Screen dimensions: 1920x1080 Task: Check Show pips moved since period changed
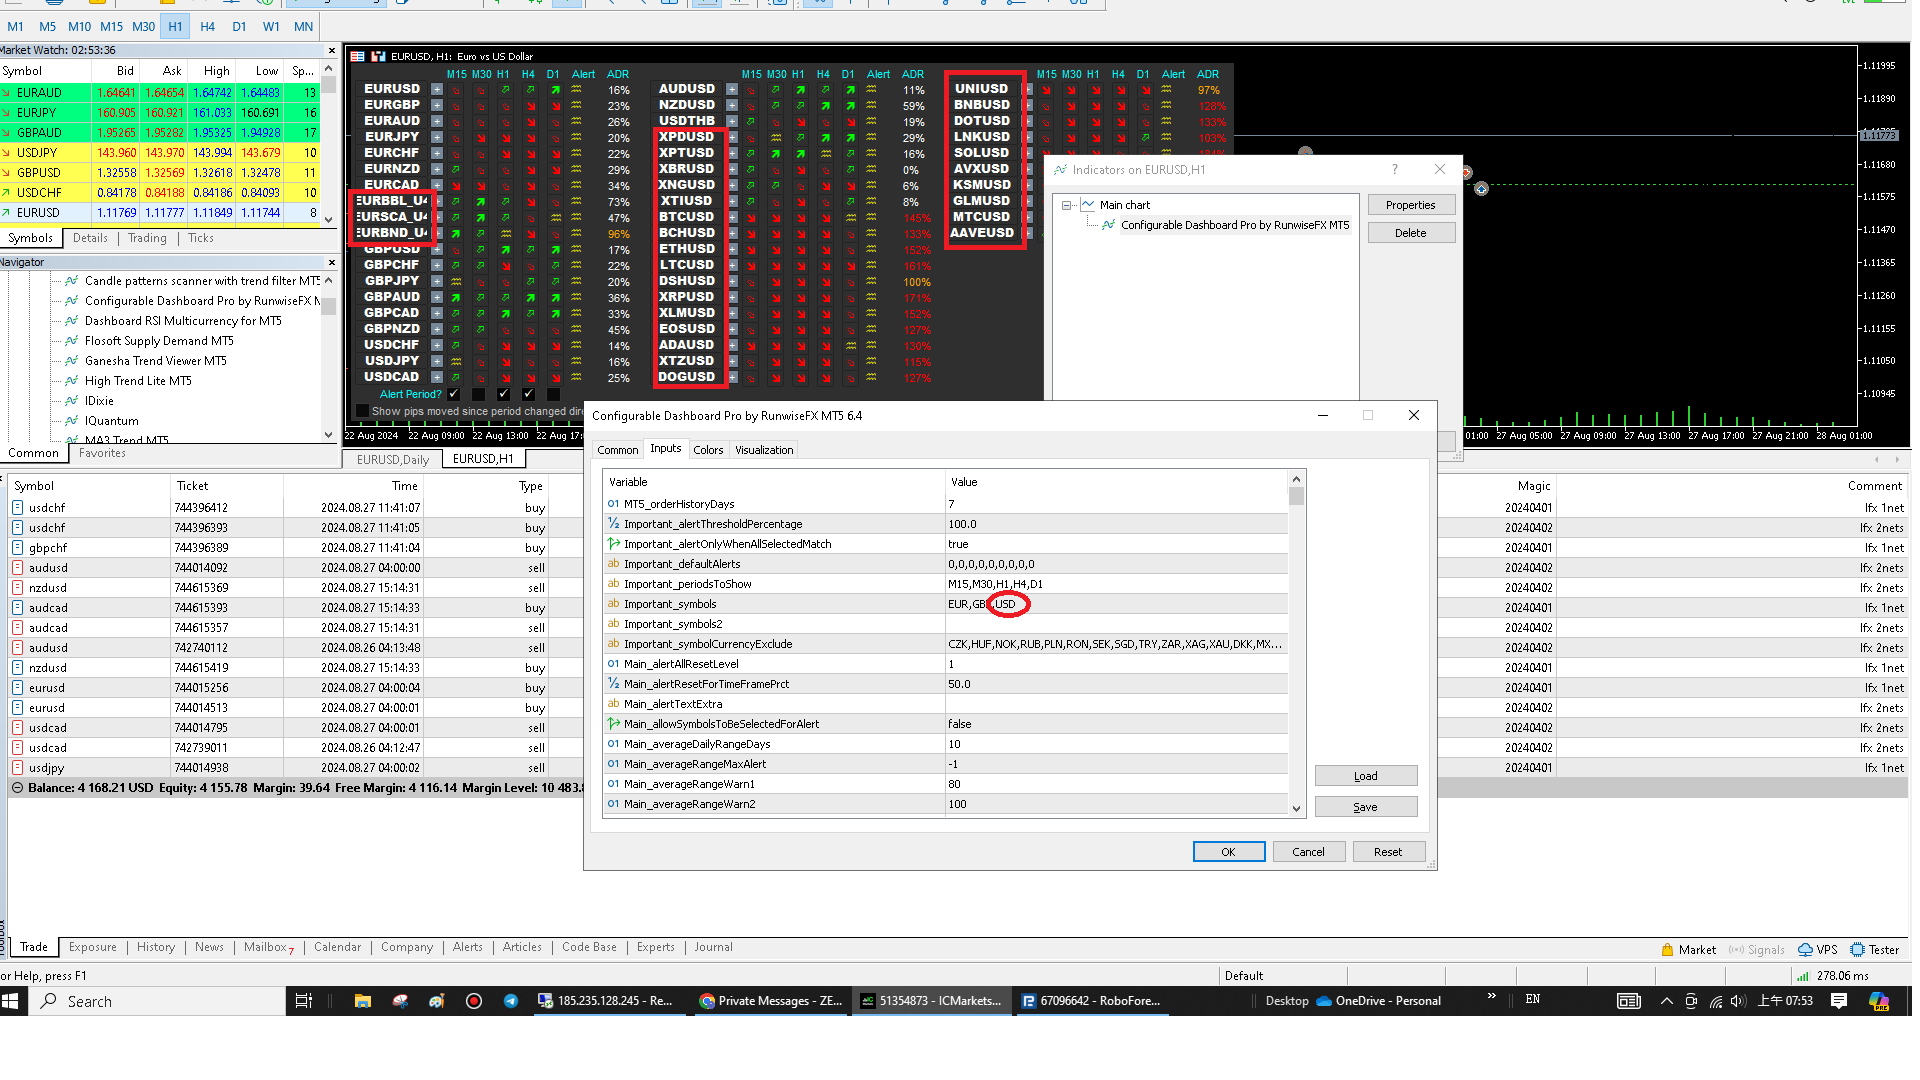point(362,411)
